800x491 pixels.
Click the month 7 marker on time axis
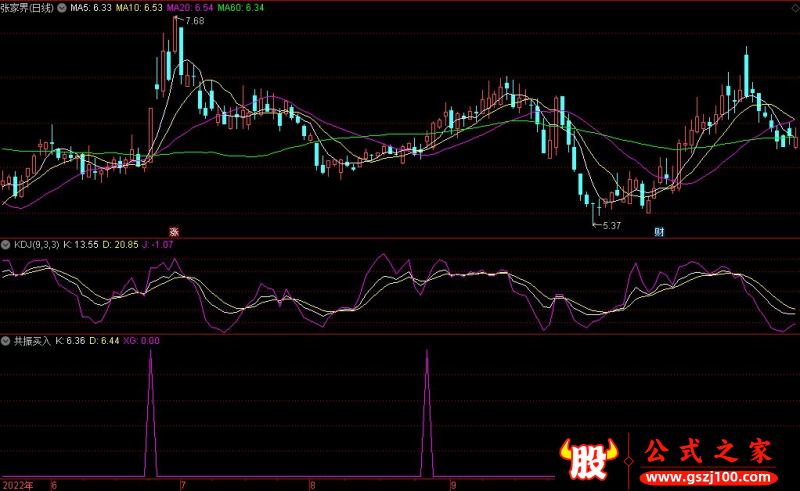183,485
